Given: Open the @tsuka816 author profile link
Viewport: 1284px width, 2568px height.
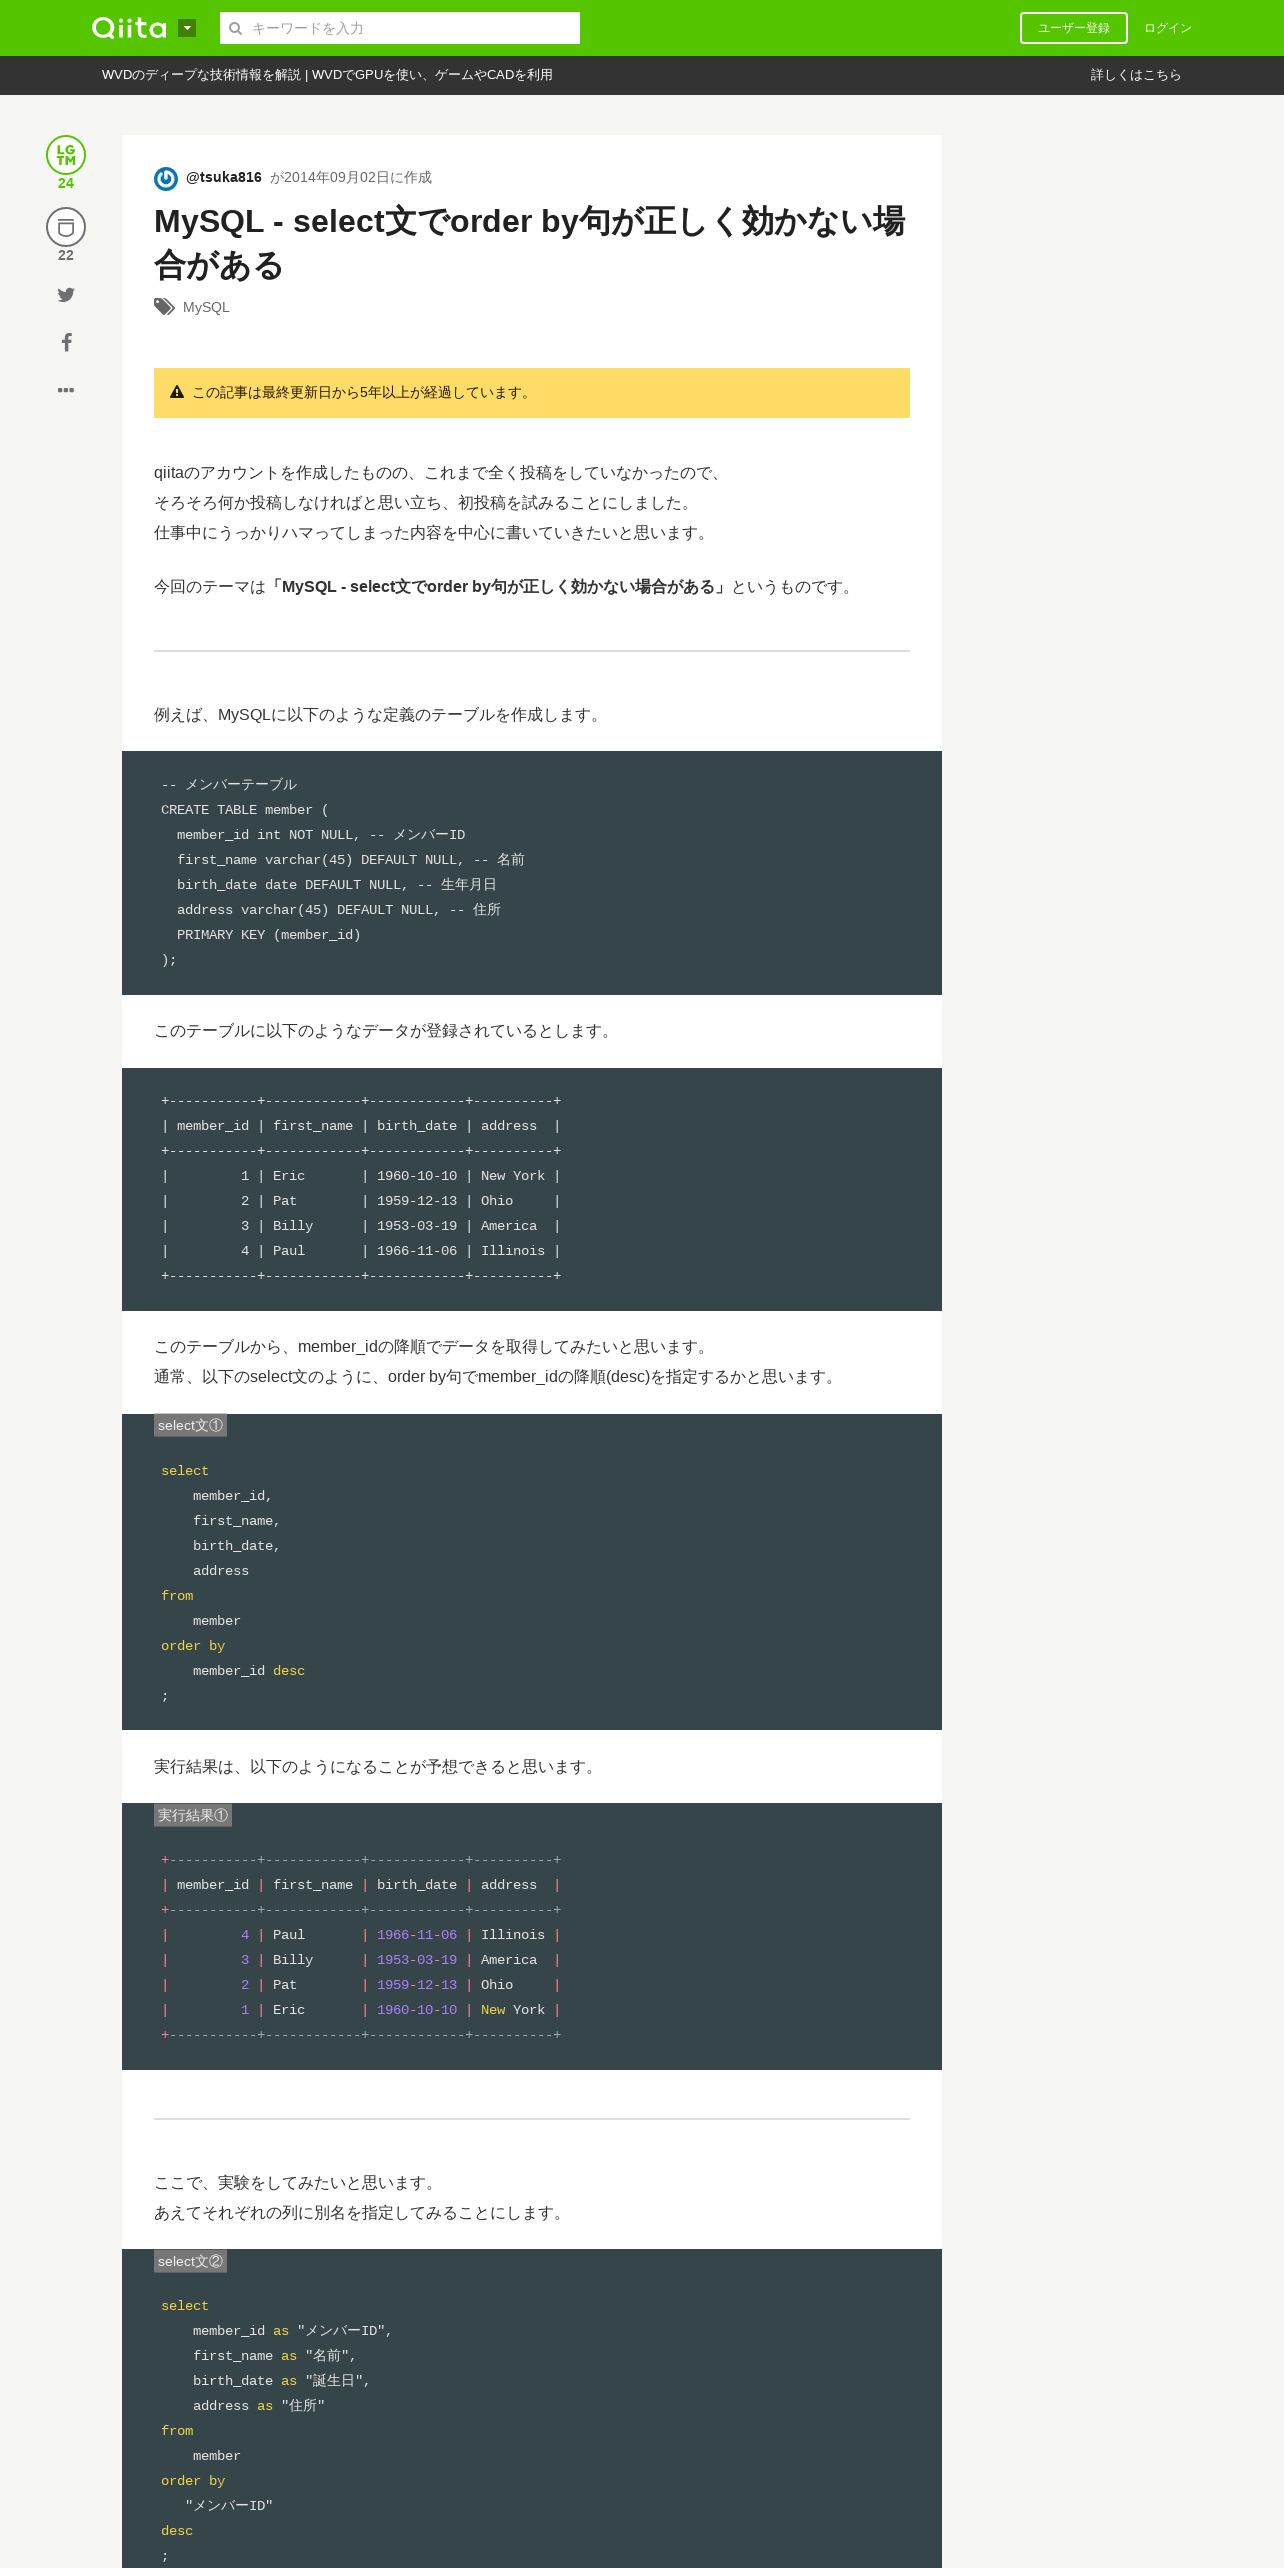Looking at the screenshot, I should [x=224, y=177].
